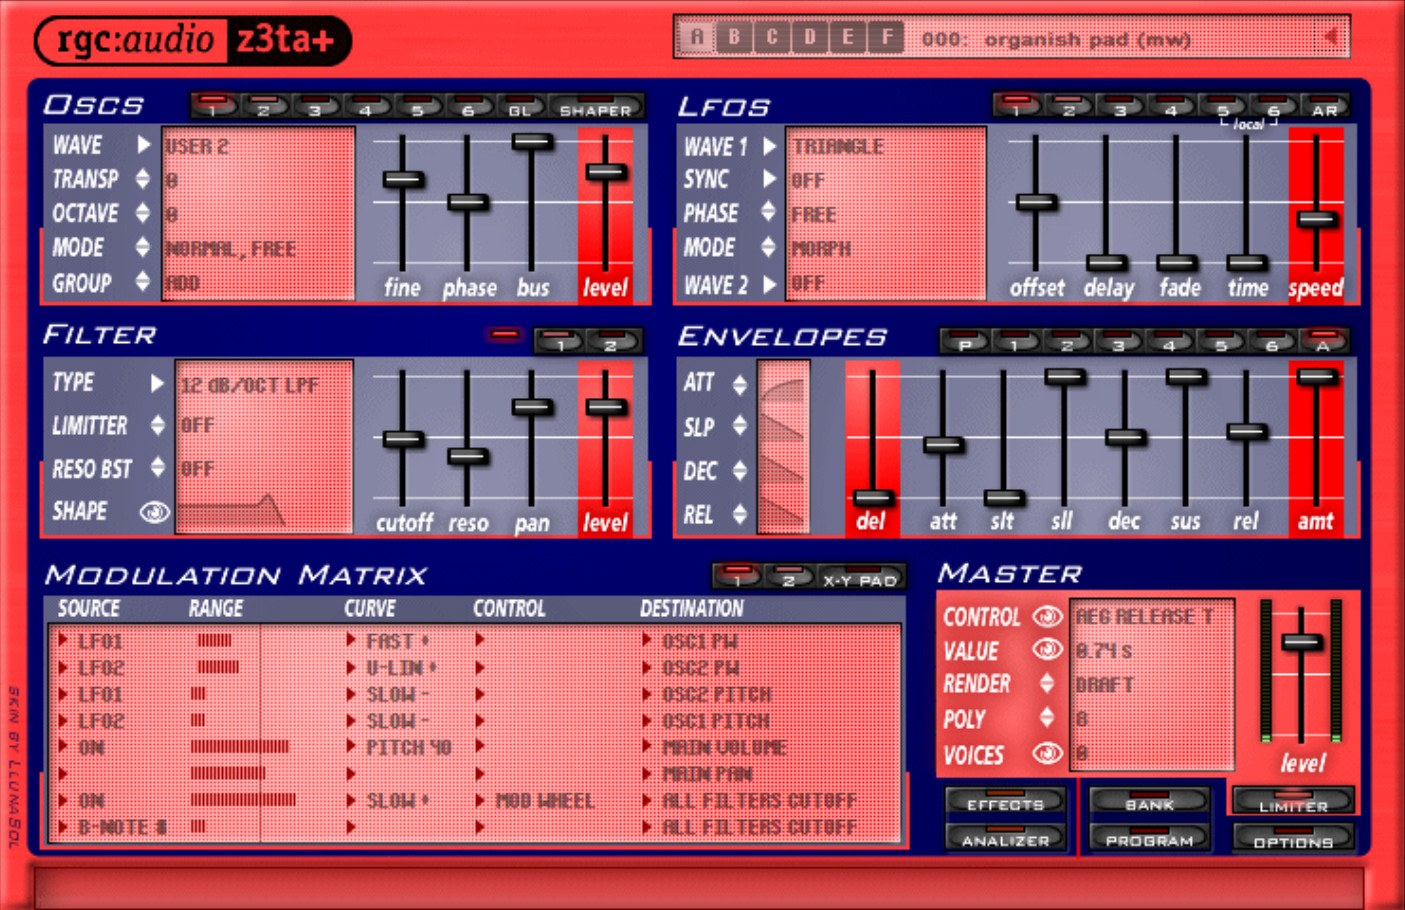Click the Master level slider handle
The image size is (1405, 910).
pyautogui.click(x=1301, y=642)
